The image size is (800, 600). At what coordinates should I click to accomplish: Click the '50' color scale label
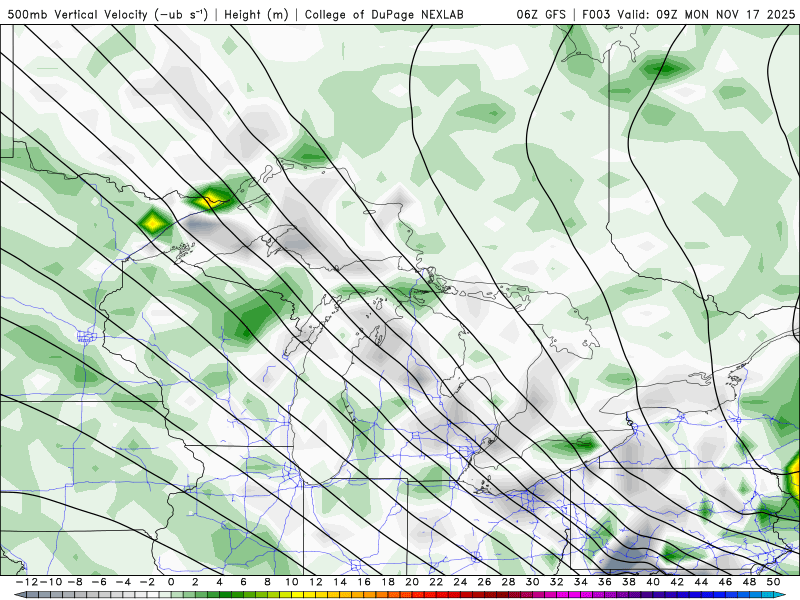coord(773,582)
